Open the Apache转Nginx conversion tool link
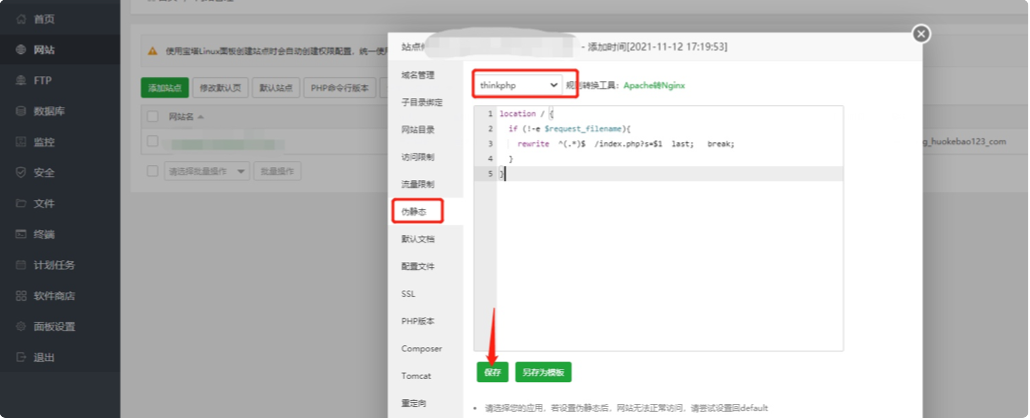This screenshot has width=1030, height=420. (x=654, y=85)
